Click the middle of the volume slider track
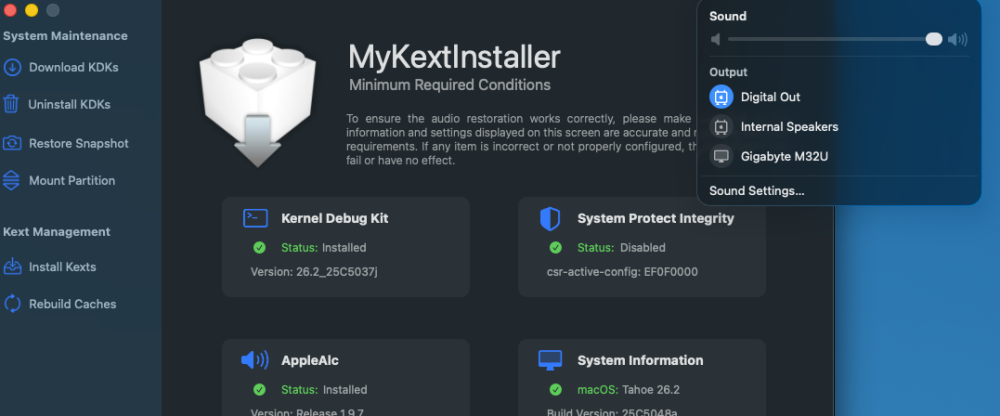 coord(835,40)
